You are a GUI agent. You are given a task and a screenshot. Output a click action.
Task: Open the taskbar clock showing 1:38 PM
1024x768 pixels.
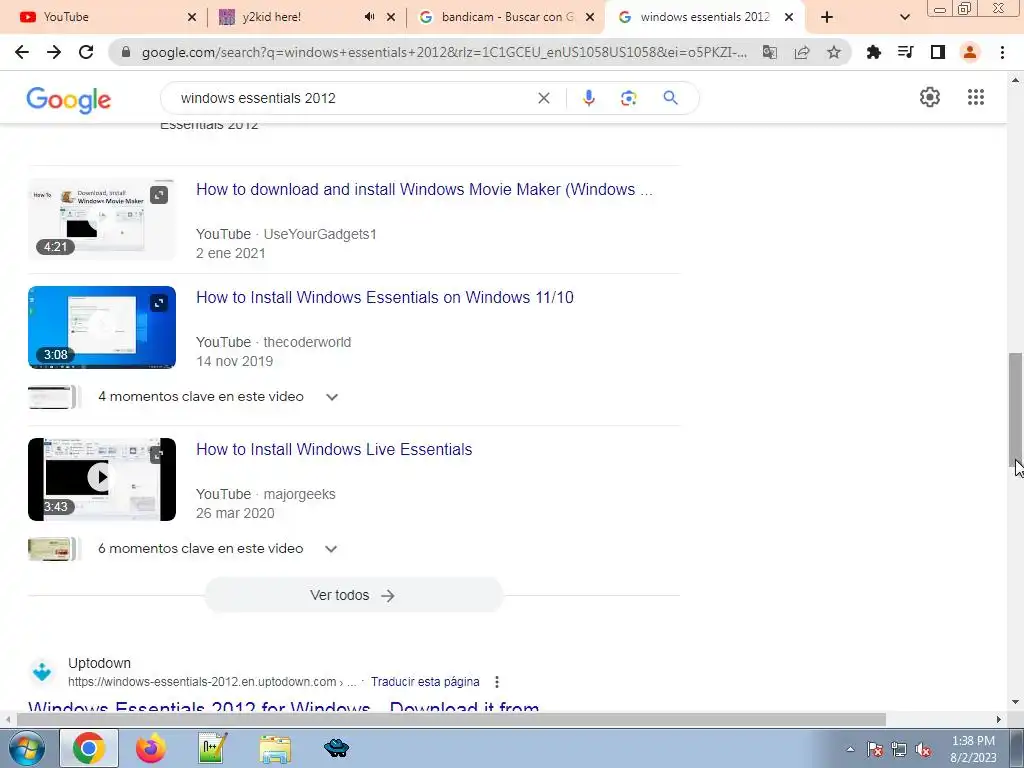[x=973, y=749]
